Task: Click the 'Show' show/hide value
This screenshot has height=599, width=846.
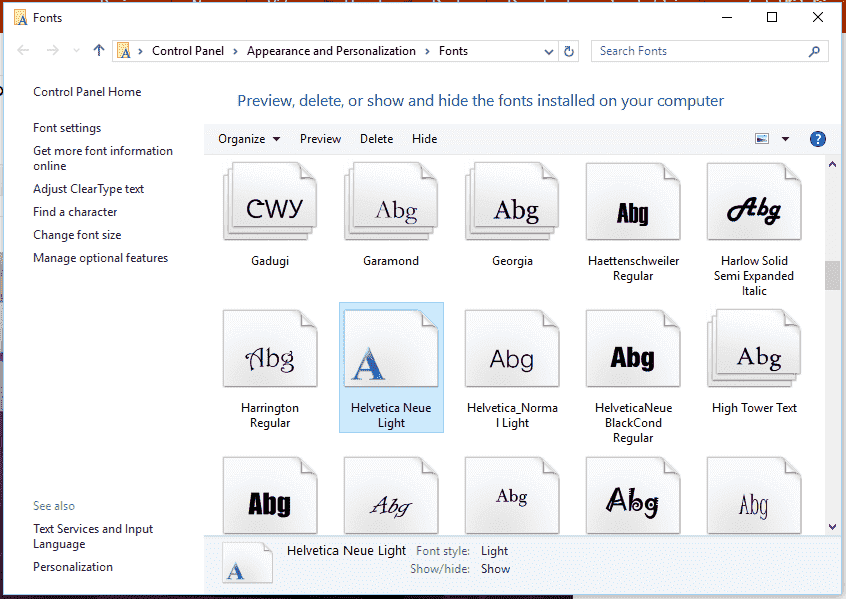Action: pos(495,569)
